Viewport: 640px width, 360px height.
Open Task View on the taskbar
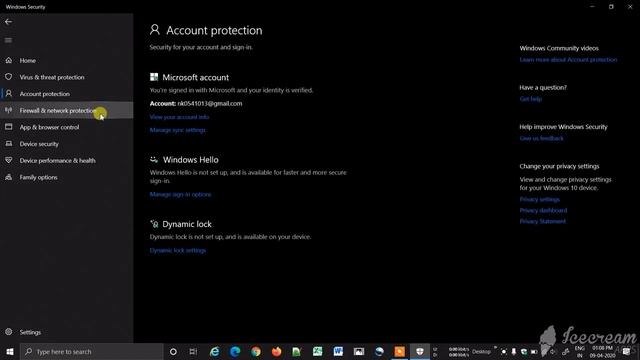193,351
